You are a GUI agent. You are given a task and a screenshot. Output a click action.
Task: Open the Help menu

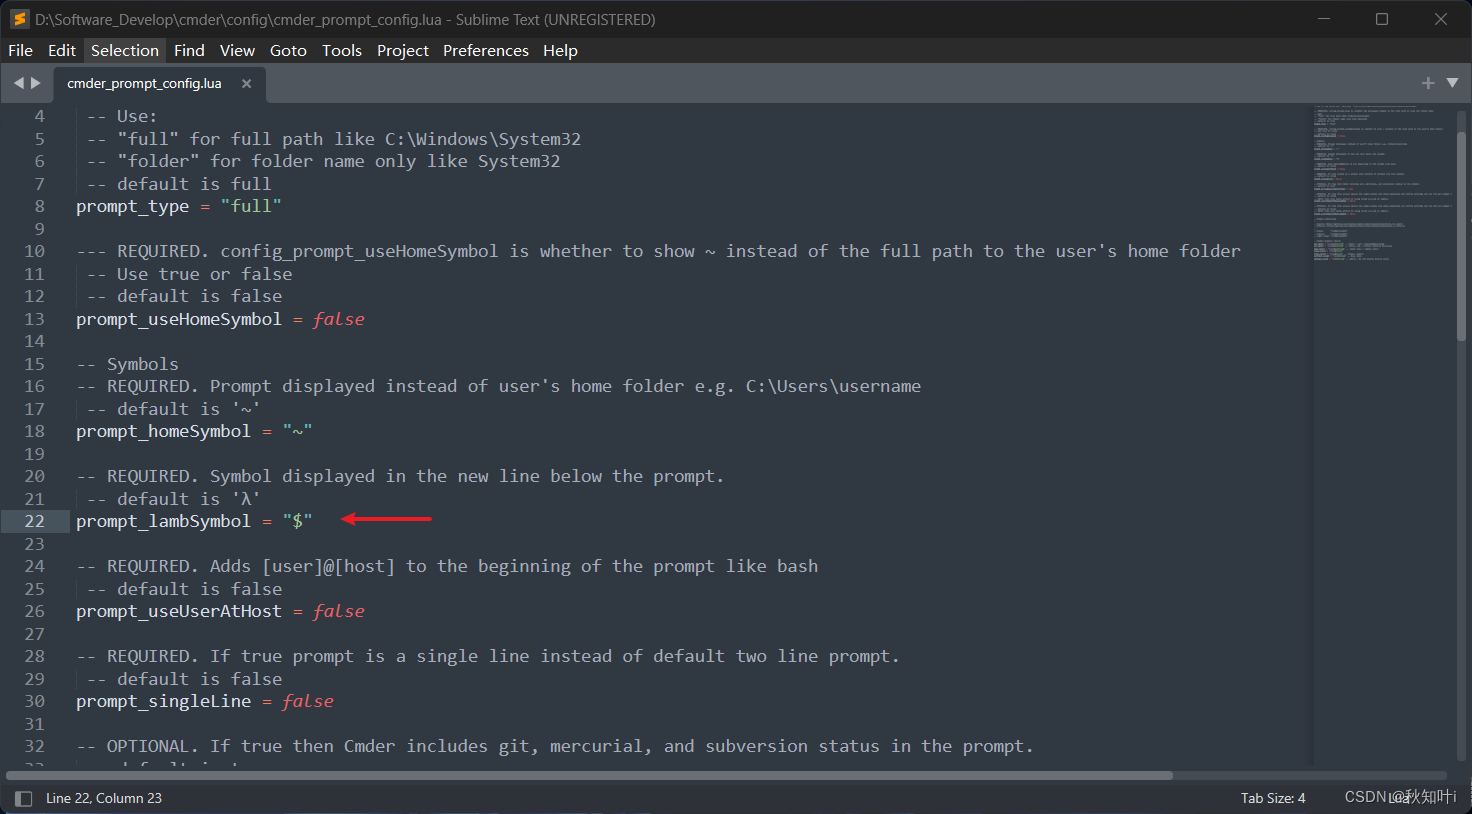pos(560,50)
